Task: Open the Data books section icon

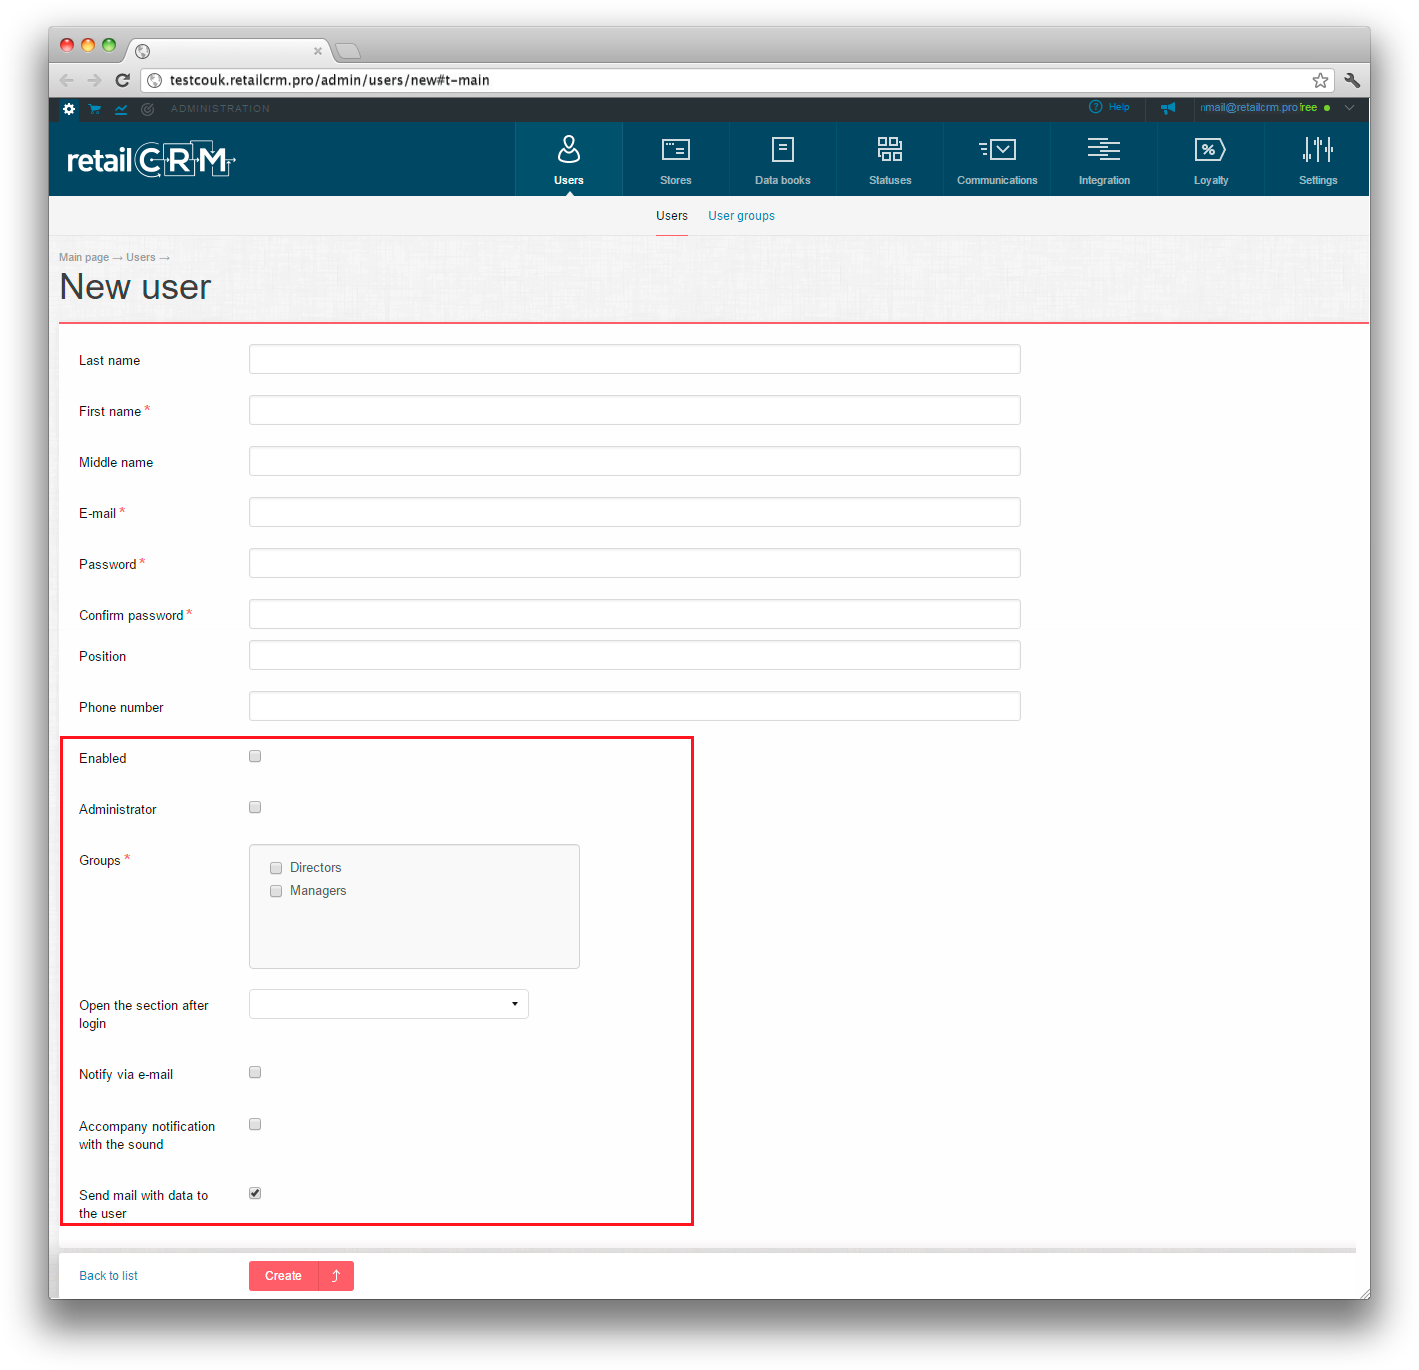Action: click(783, 149)
